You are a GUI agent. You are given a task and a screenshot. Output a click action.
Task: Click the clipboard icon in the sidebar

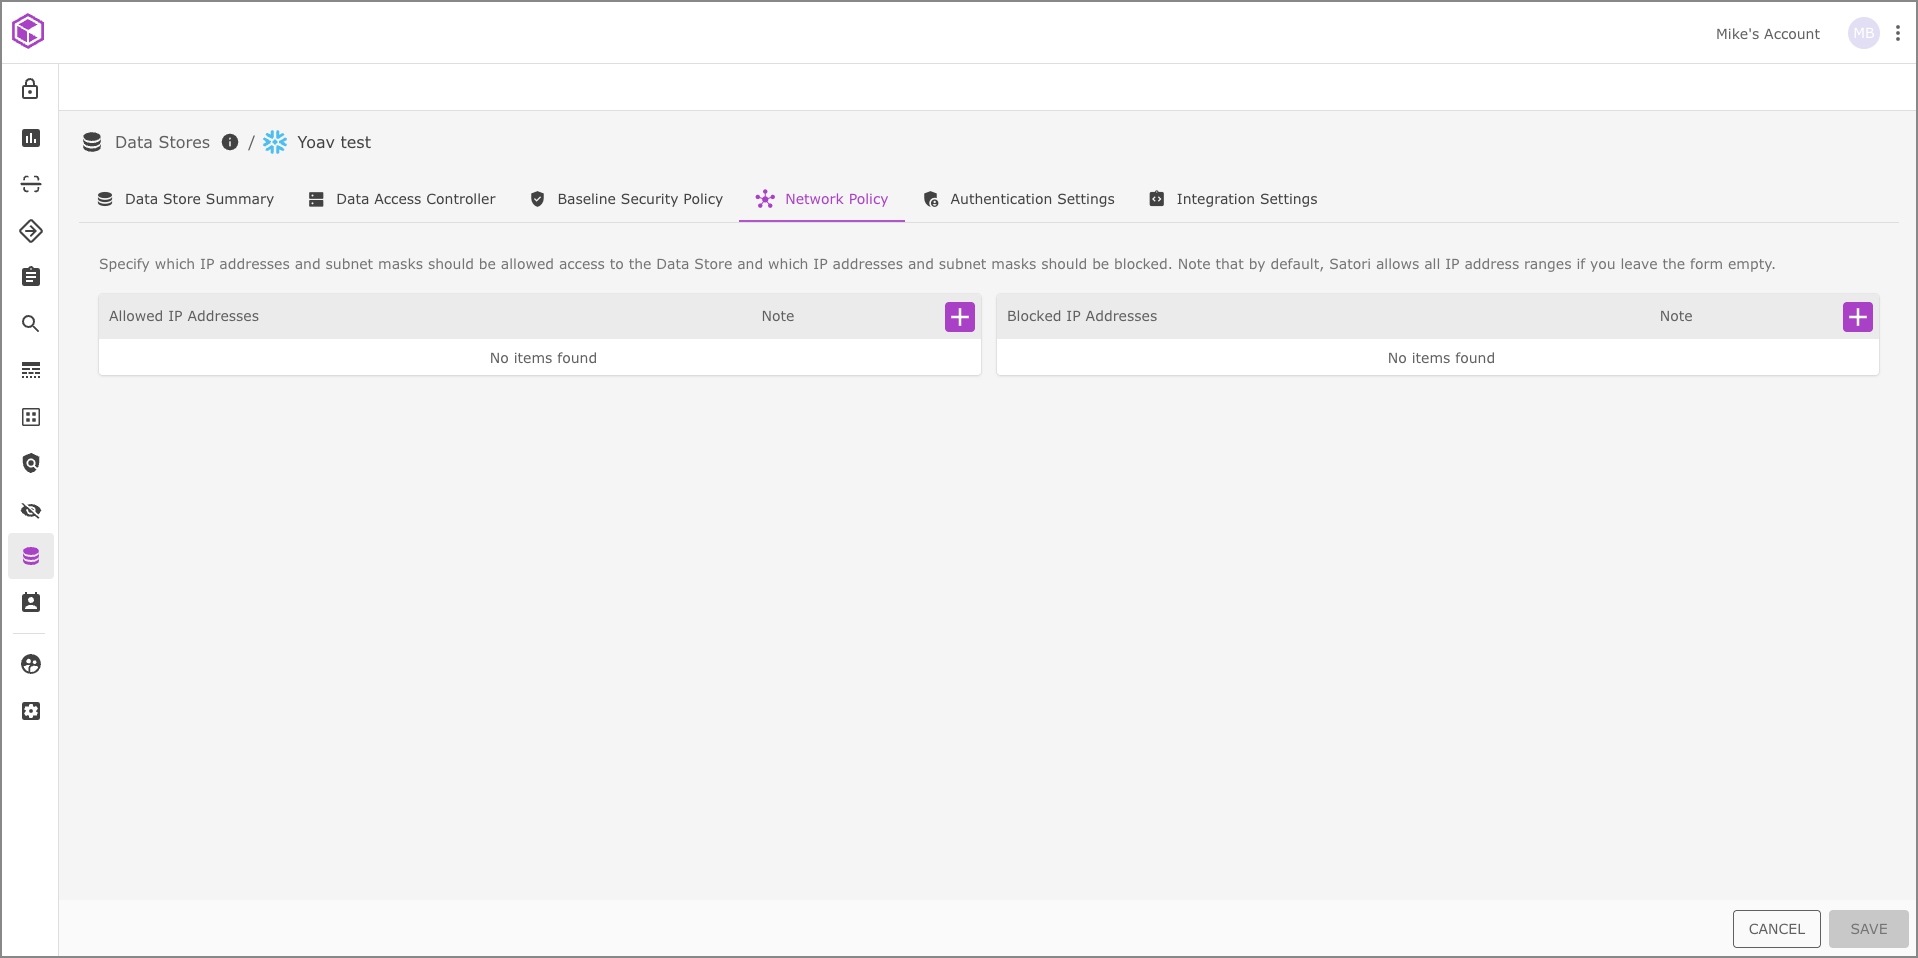31,277
